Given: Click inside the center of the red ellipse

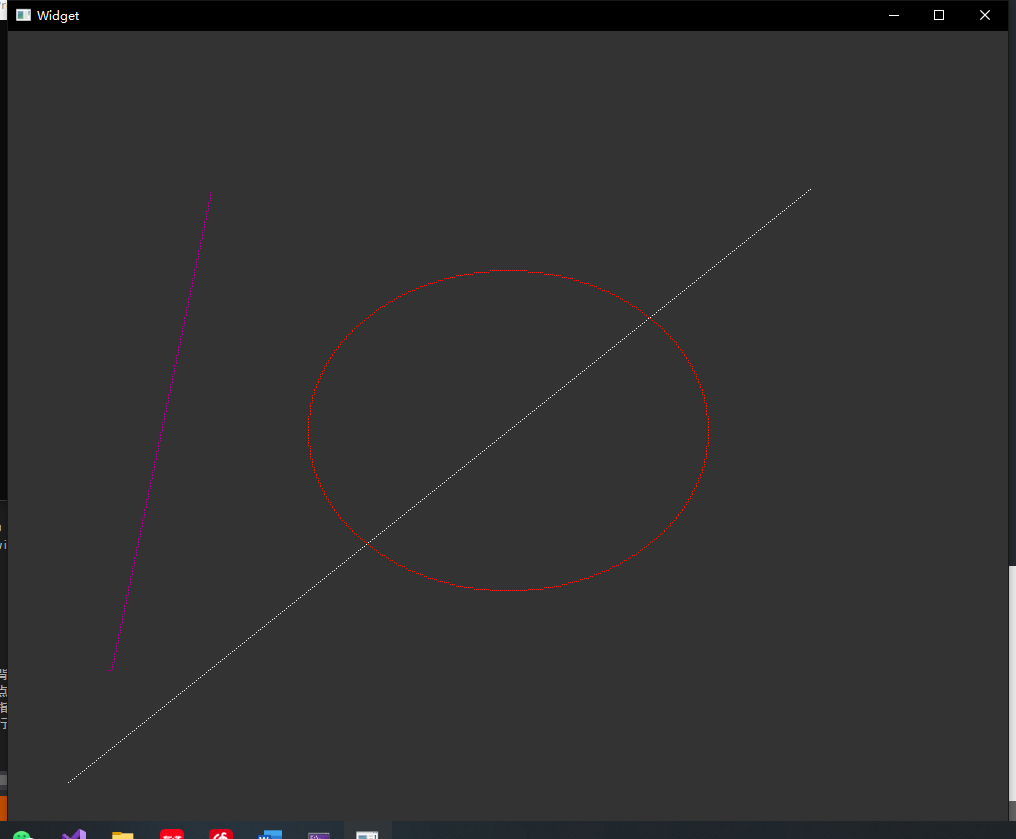Looking at the screenshot, I should point(508,430).
